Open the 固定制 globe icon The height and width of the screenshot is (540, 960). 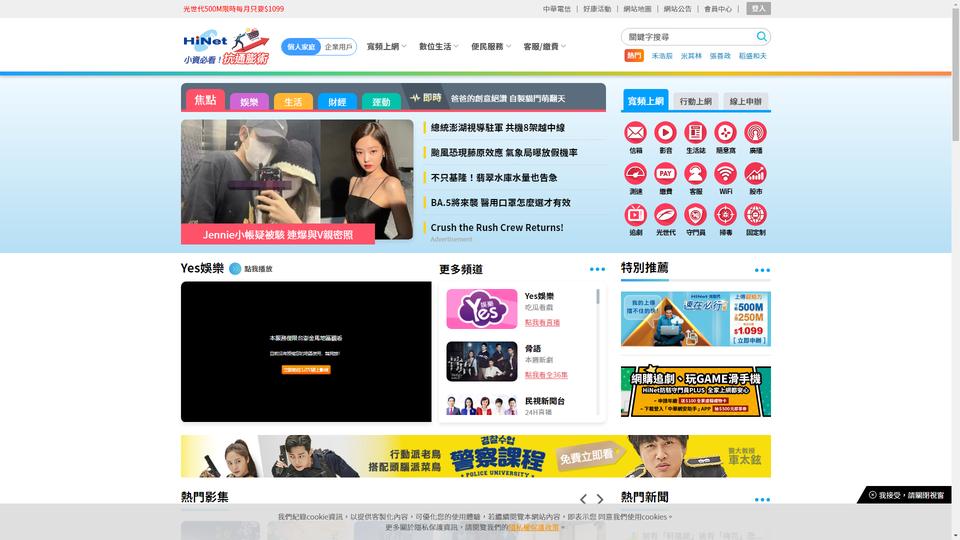[x=756, y=215]
